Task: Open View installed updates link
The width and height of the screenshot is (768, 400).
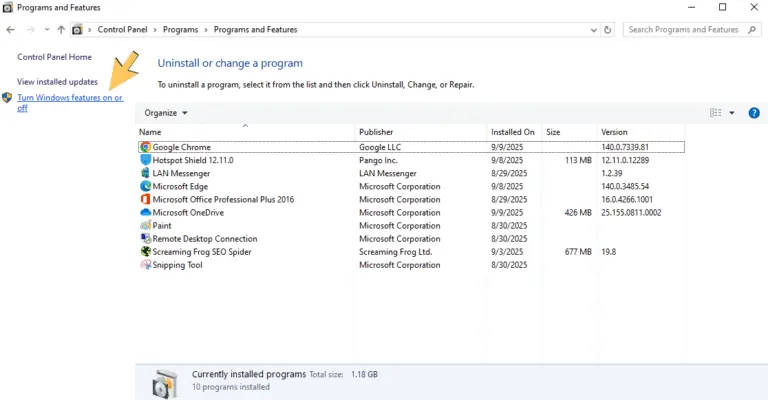Action: 57,82
